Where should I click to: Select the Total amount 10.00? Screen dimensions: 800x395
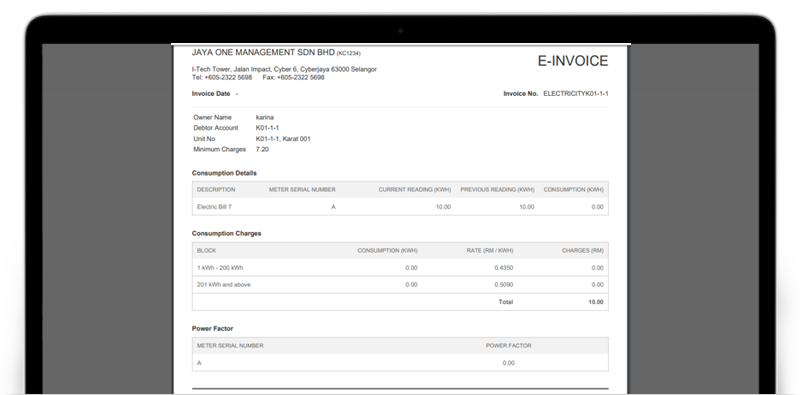[x=595, y=302]
